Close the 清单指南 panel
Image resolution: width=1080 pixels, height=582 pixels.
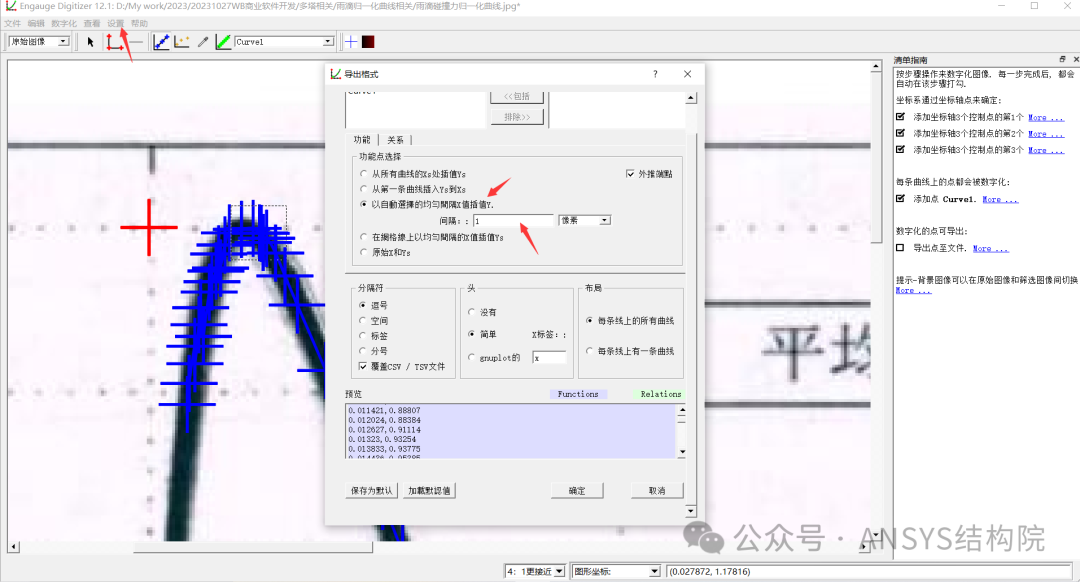tap(1075, 59)
